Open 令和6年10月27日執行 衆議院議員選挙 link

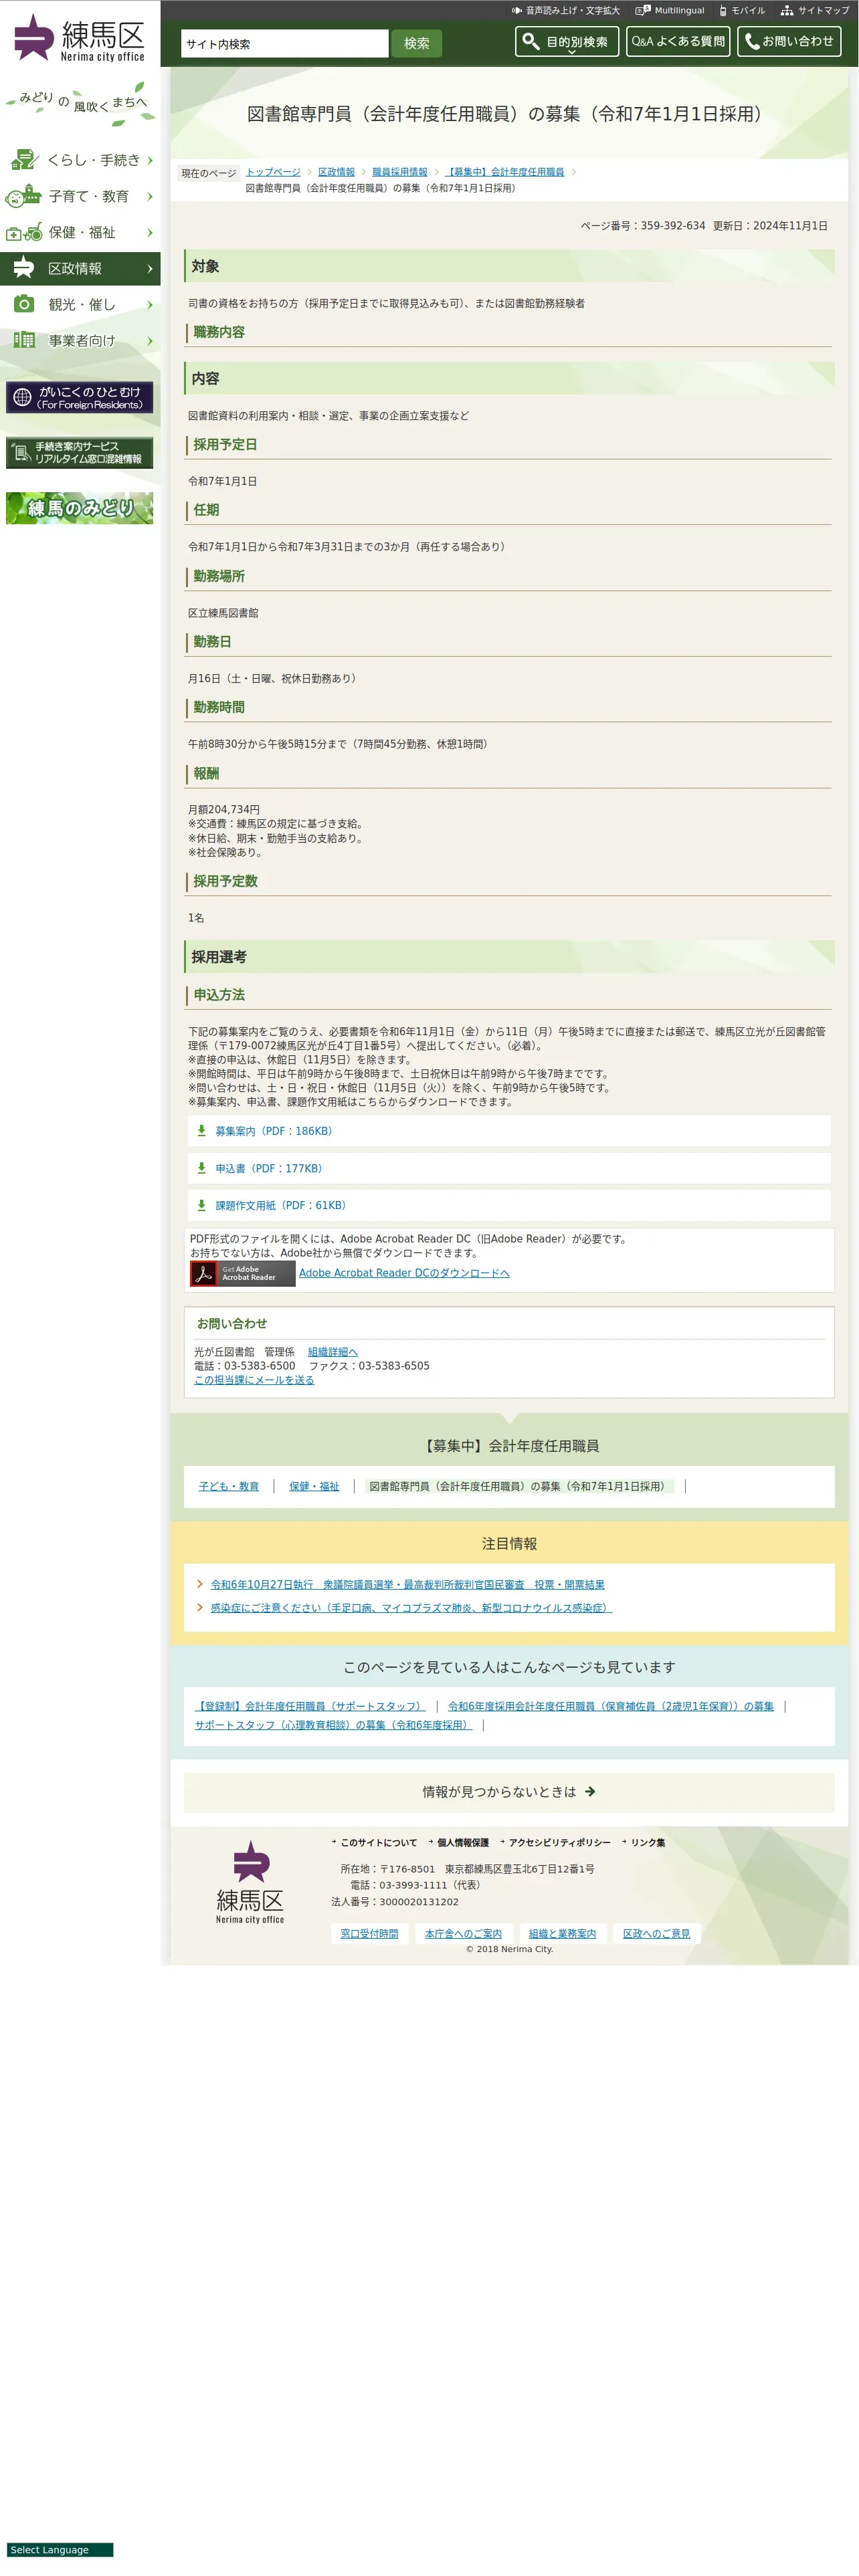407,1584
